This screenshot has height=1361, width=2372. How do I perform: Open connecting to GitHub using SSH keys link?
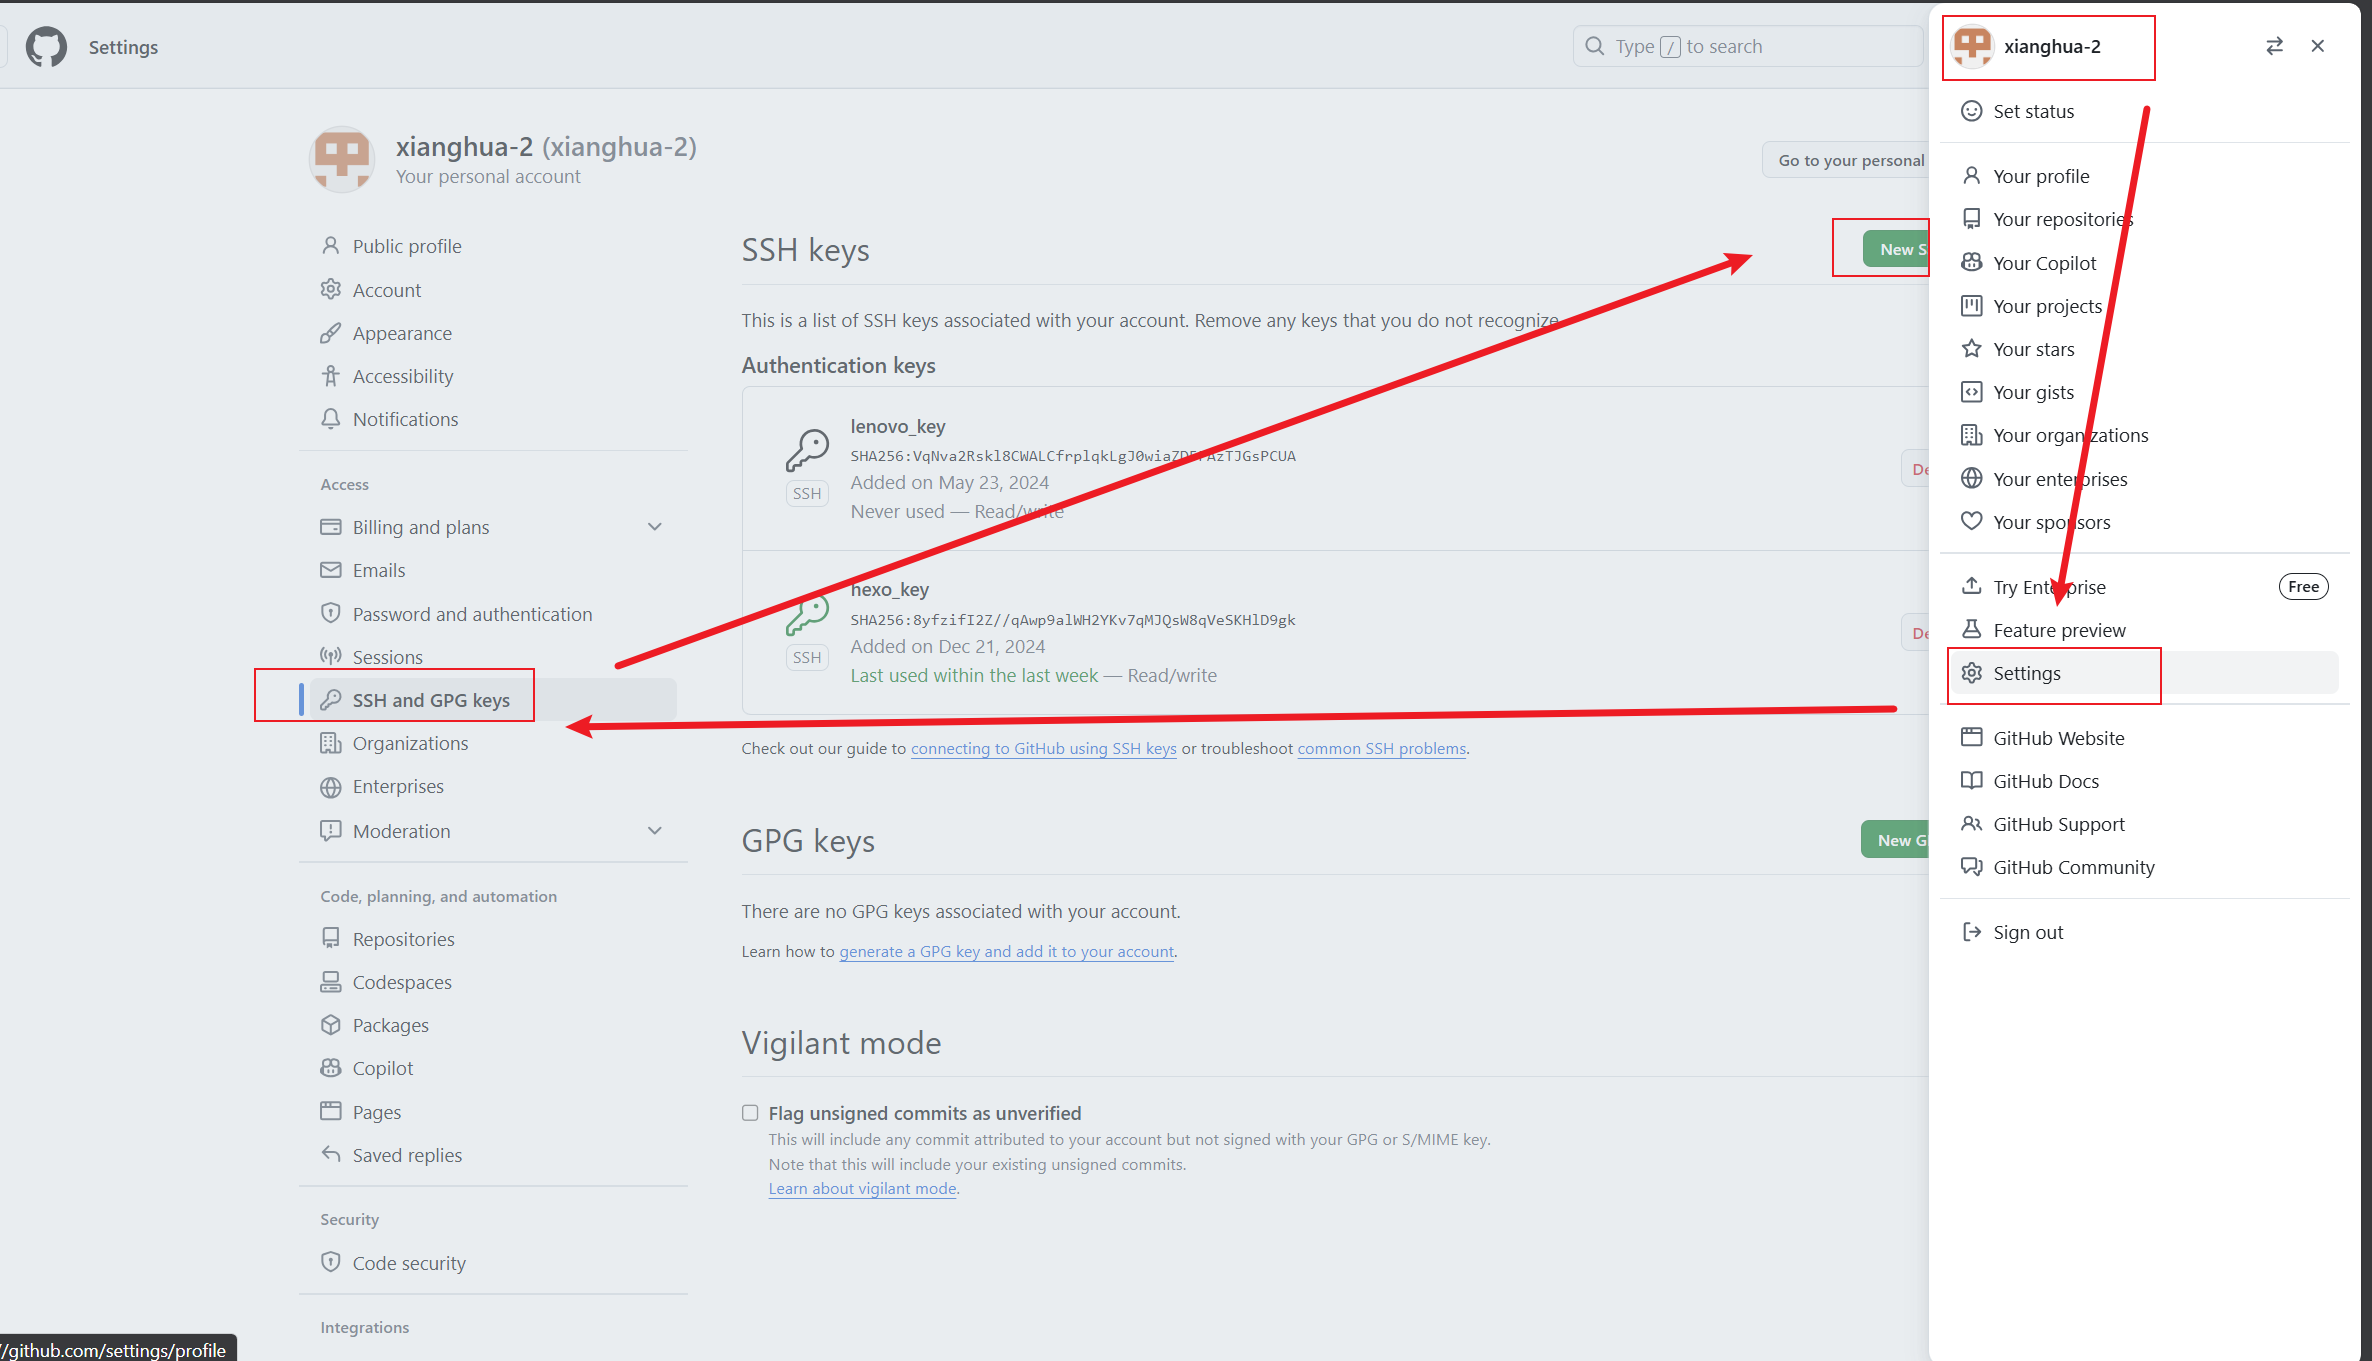pos(1043,748)
